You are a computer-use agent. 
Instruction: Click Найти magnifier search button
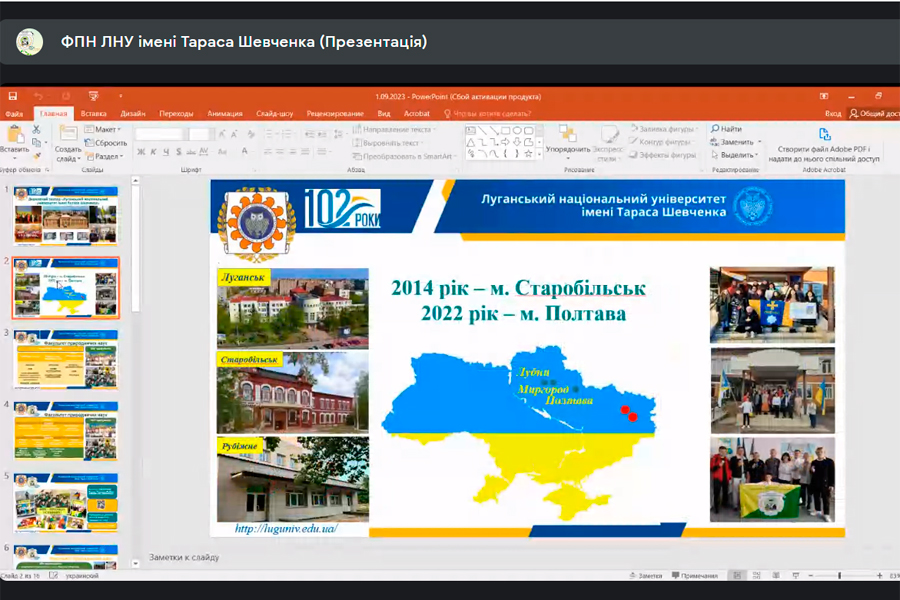tap(726, 129)
